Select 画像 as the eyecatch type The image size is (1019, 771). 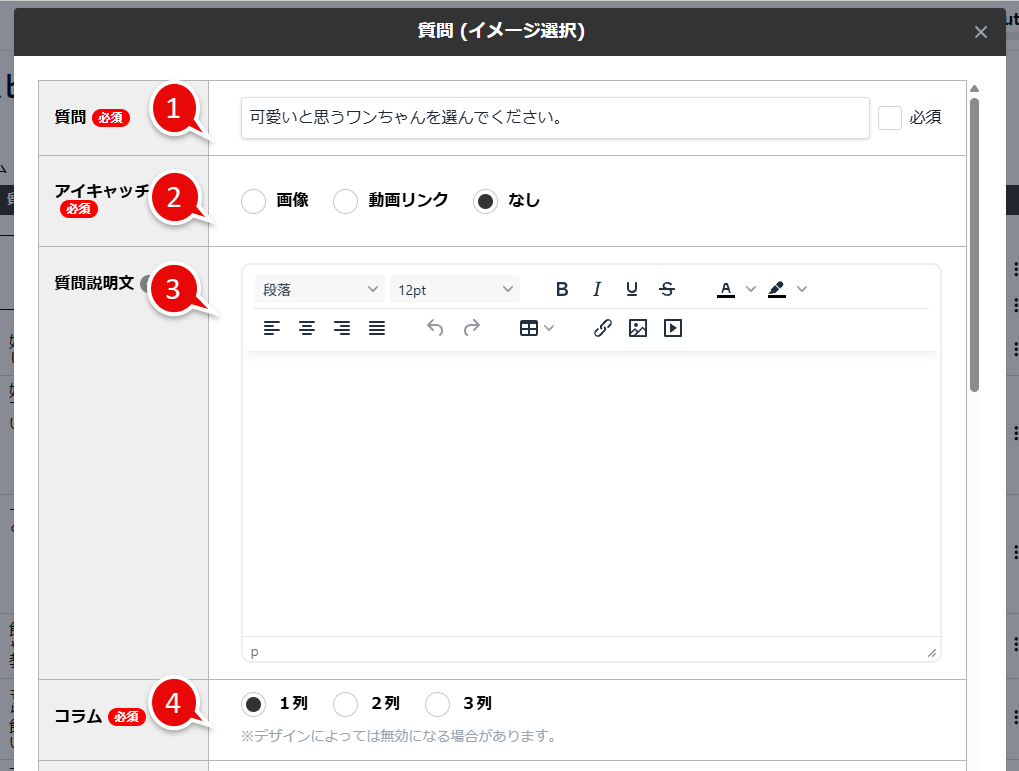(x=253, y=201)
